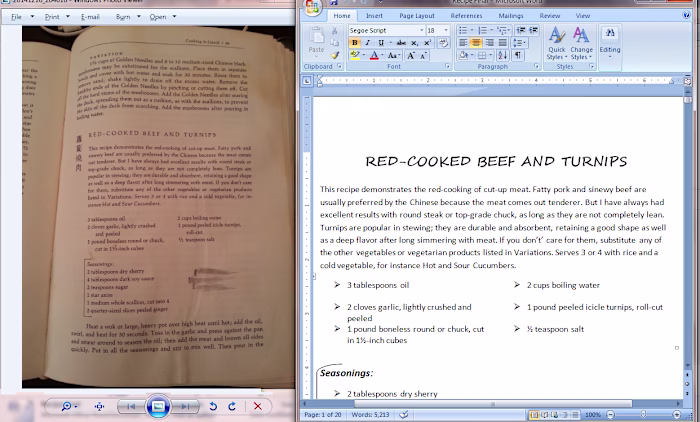This screenshot has height=422, width=700.
Task: Open the Text Highlight Color dropdown arrow
Action: (x=364, y=55)
